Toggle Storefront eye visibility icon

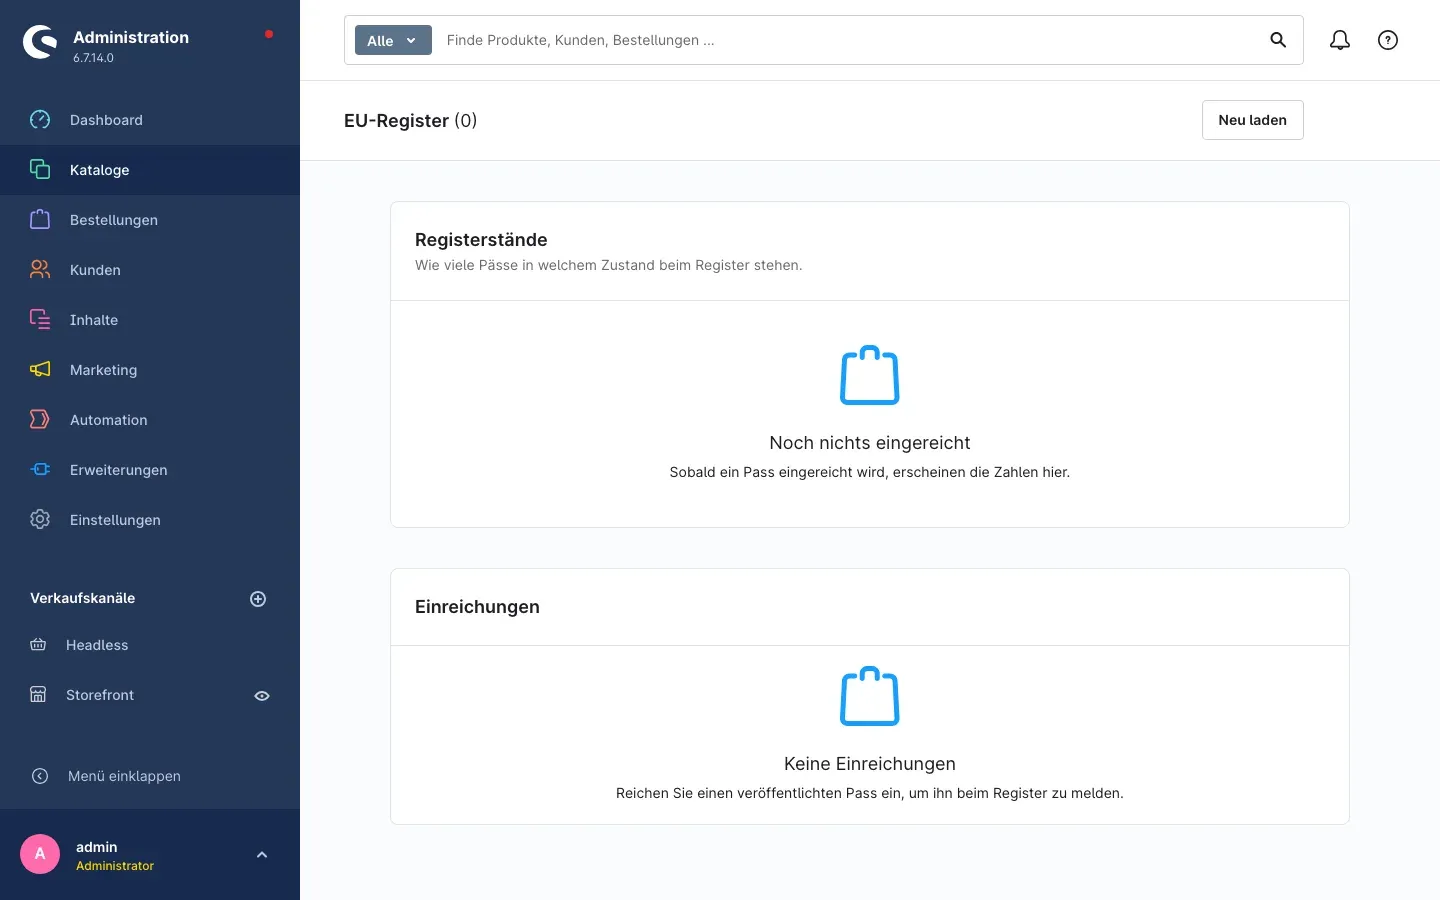pos(262,696)
